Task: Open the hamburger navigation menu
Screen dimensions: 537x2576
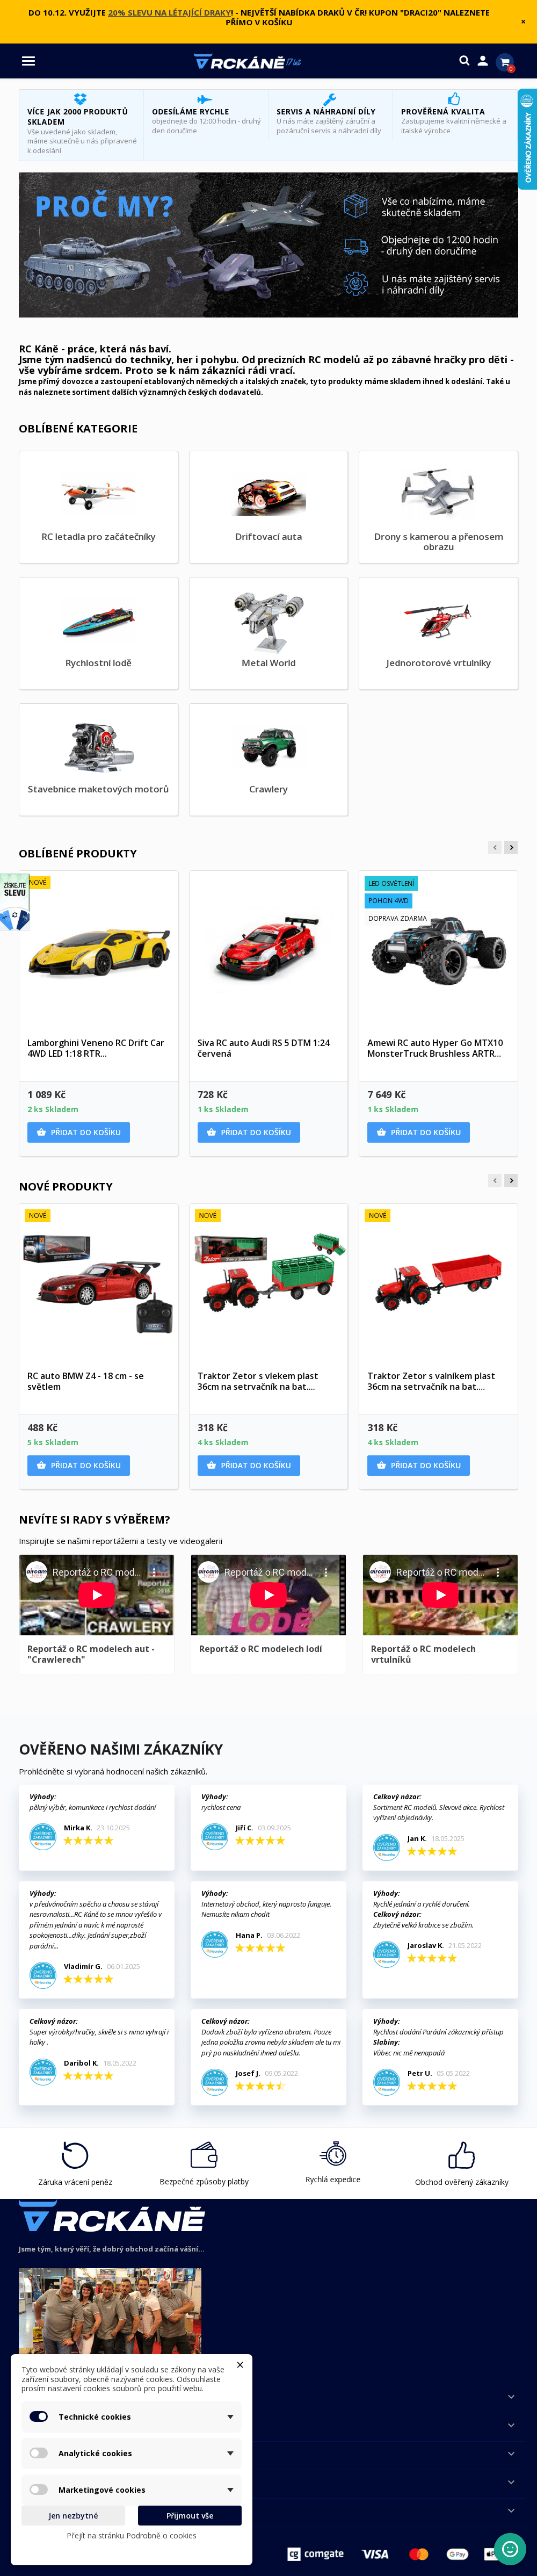Action: (x=28, y=61)
